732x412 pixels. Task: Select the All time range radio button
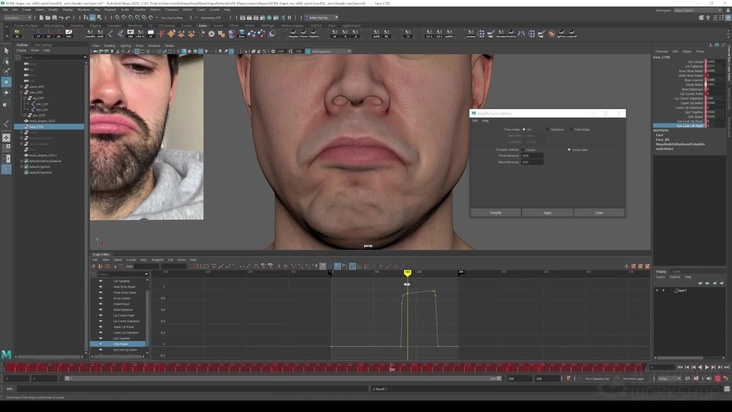(x=524, y=129)
